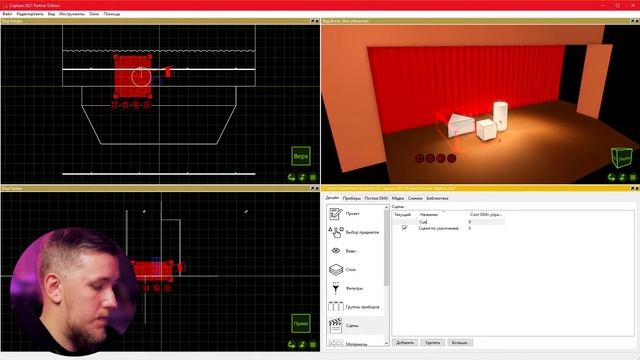Open the Помощь menu
The image size is (640, 360).
[x=111, y=14]
